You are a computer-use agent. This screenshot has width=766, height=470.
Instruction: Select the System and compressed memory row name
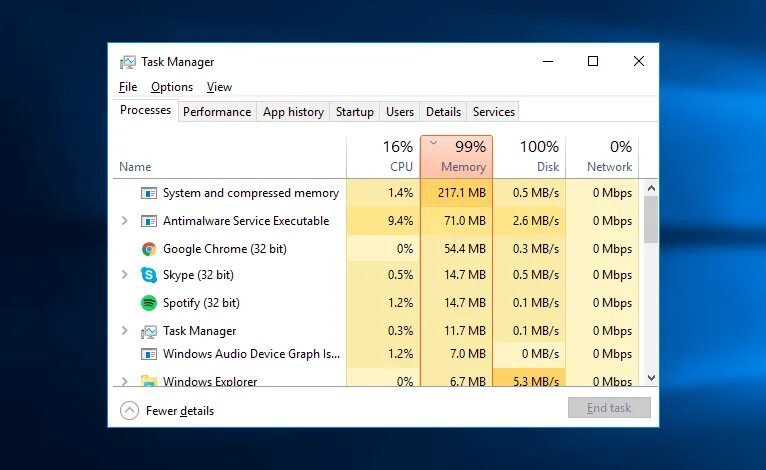tap(251, 193)
